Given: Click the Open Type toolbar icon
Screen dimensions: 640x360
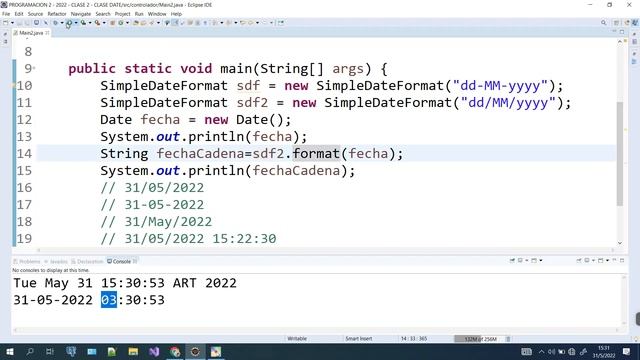Looking at the screenshot, I should pos(136,23).
